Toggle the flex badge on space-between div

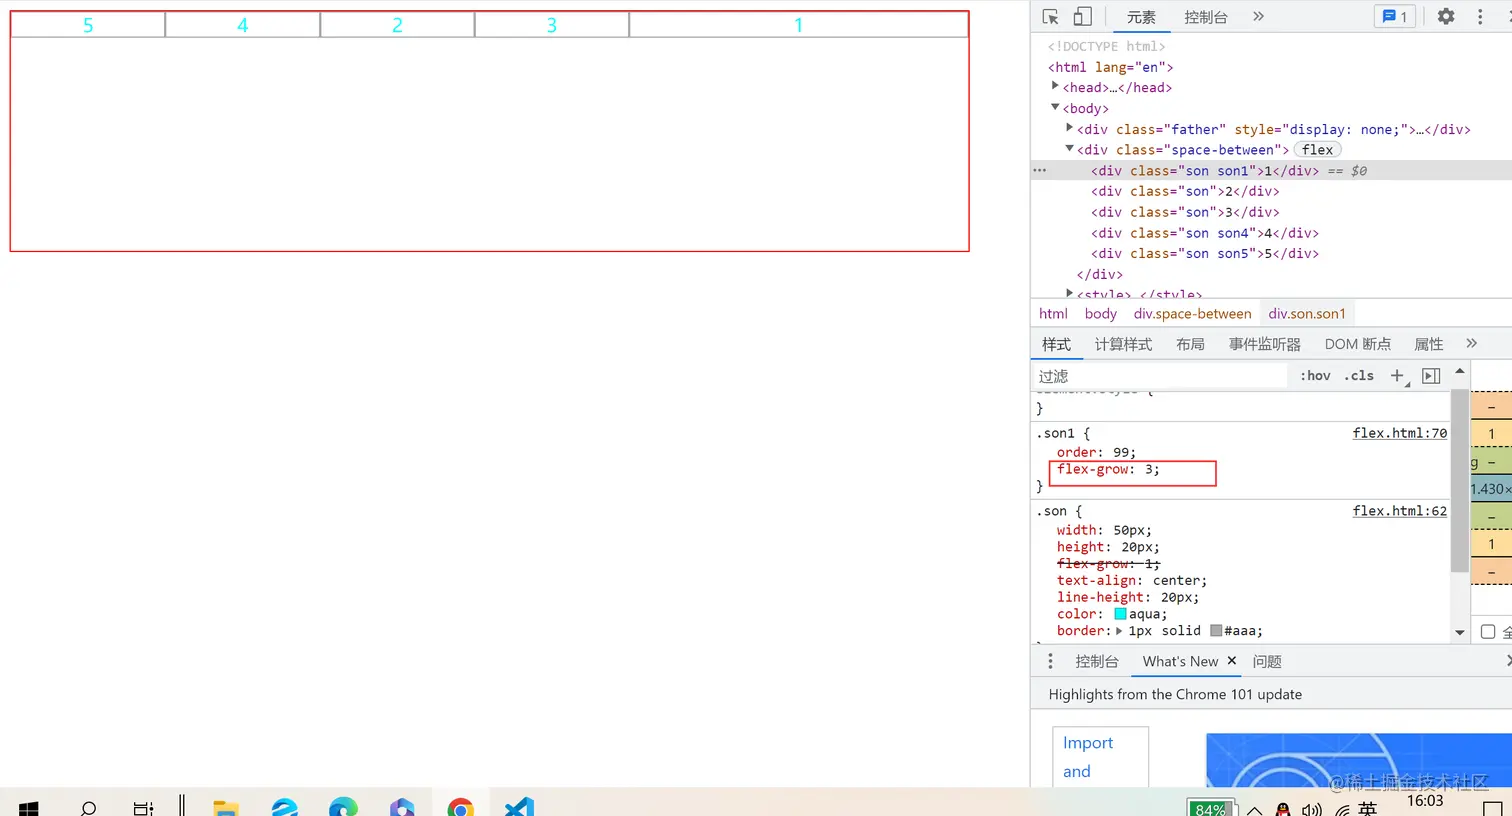coord(1318,150)
